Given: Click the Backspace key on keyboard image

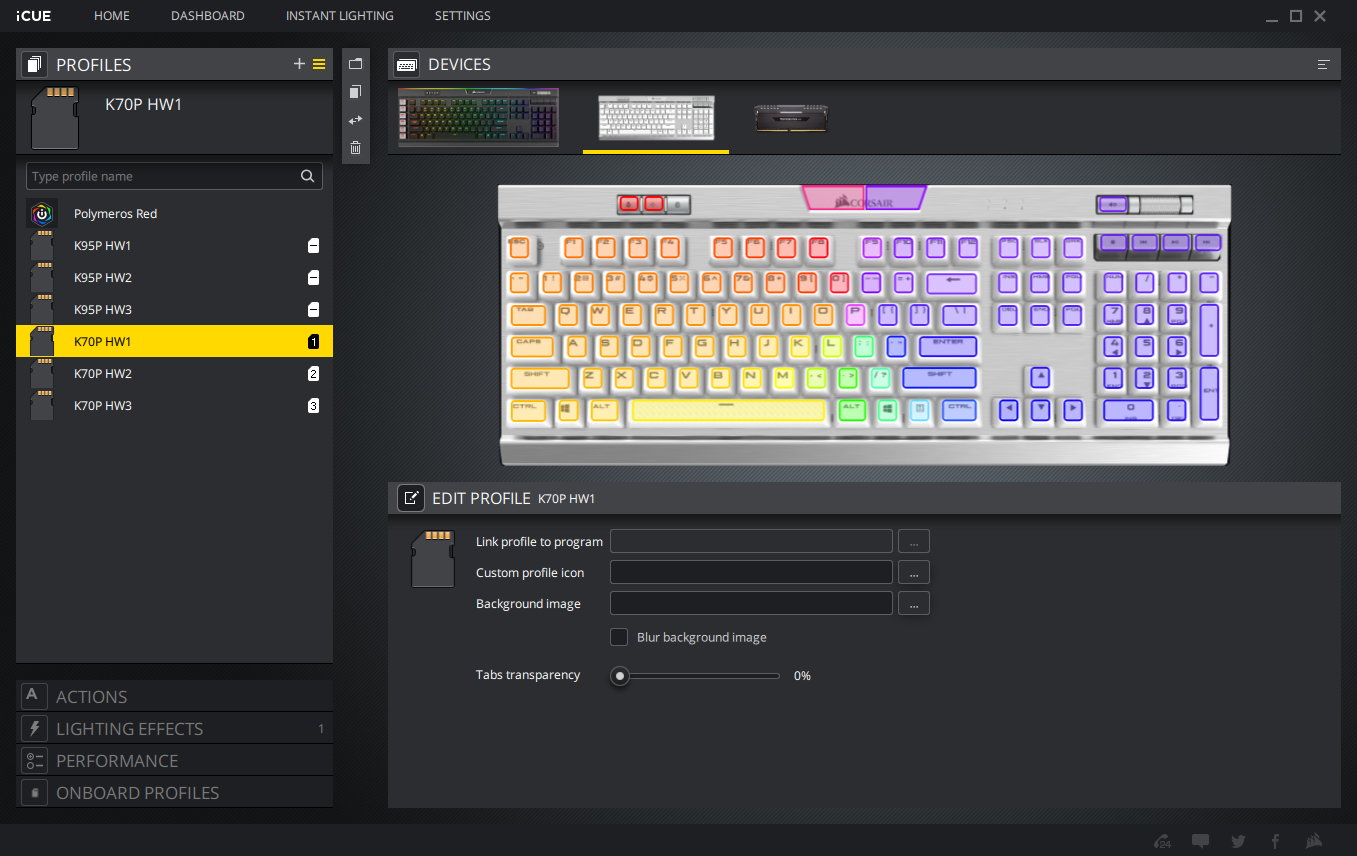Looking at the screenshot, I should click(x=951, y=282).
